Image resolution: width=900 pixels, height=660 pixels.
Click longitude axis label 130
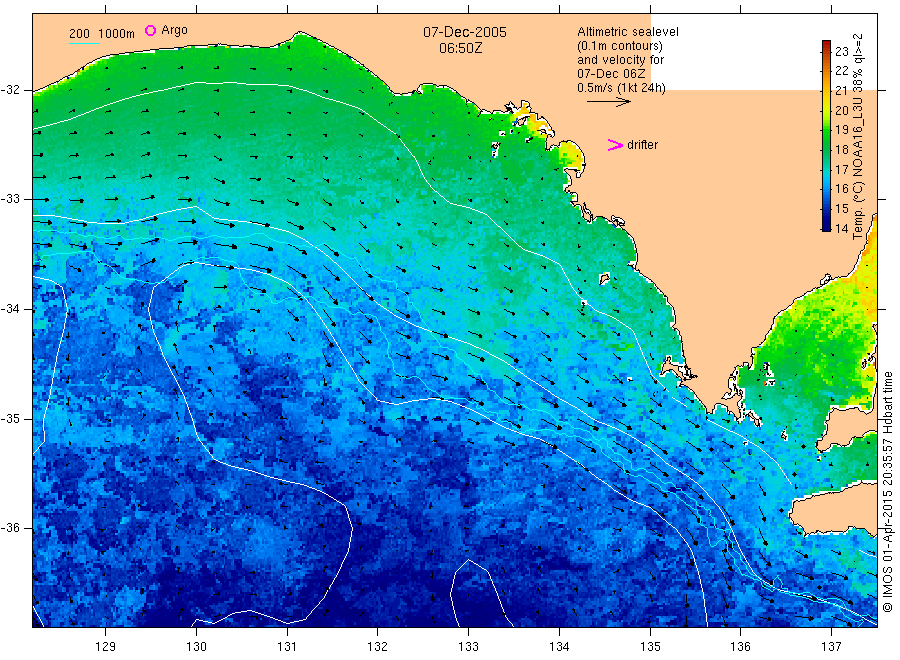196,647
